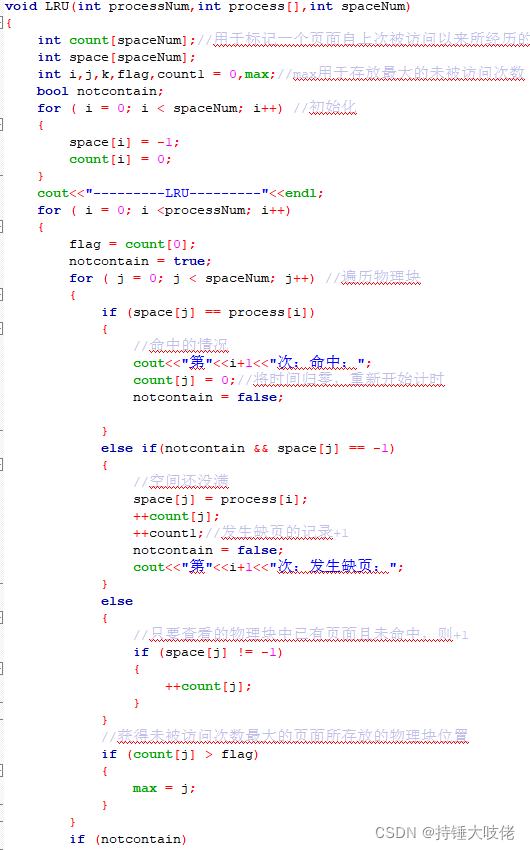
Task: Click the statement 'count[j] = 0;'
Action: 184,380
